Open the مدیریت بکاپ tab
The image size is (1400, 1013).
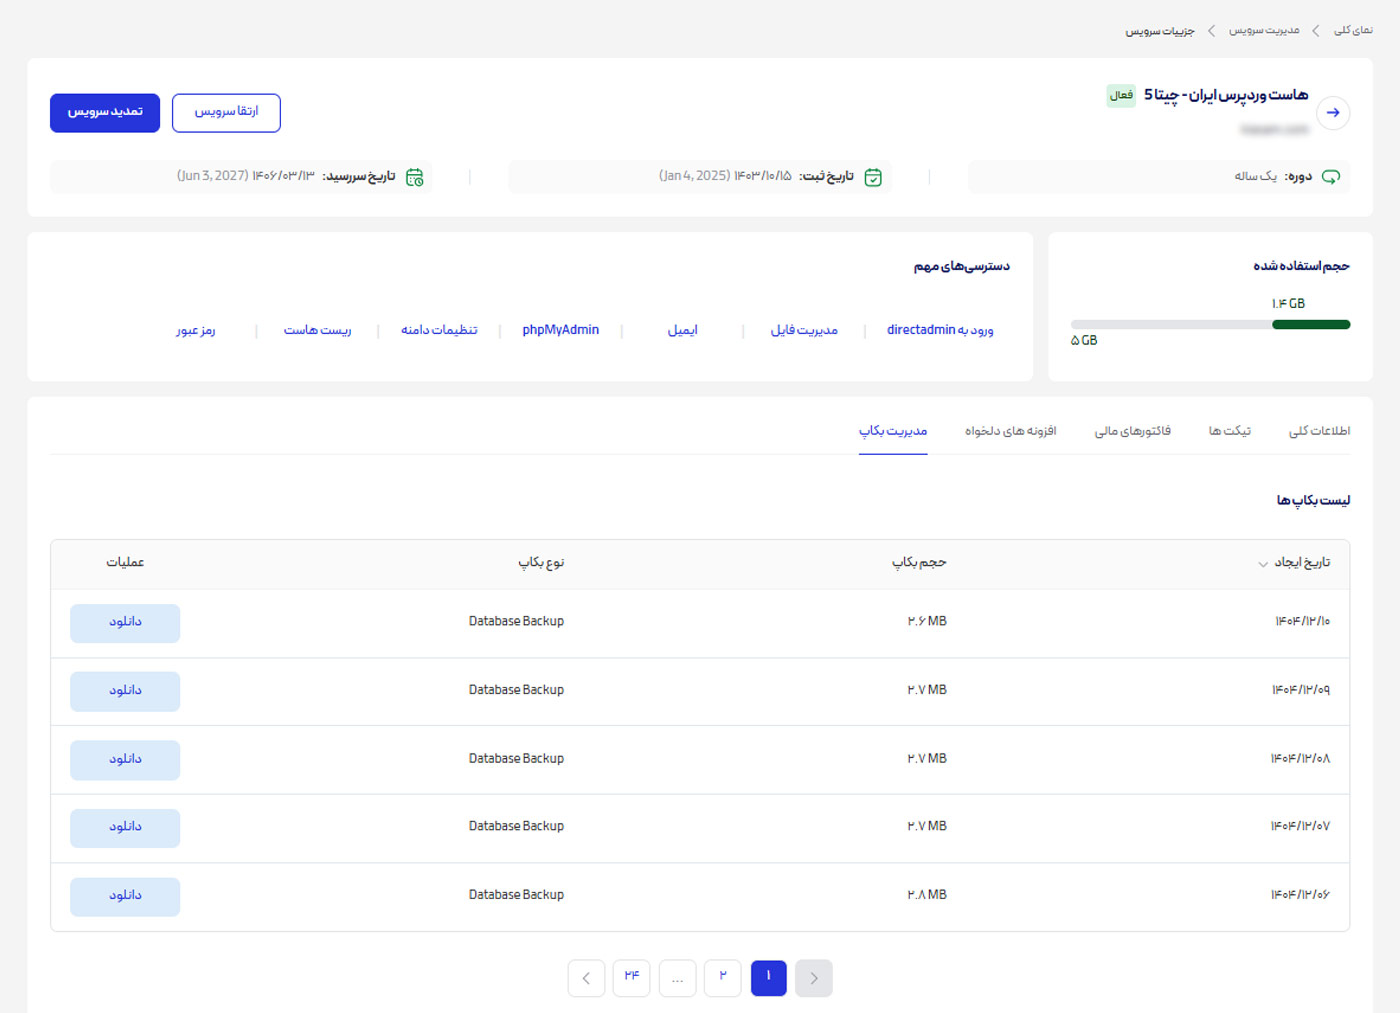893,431
